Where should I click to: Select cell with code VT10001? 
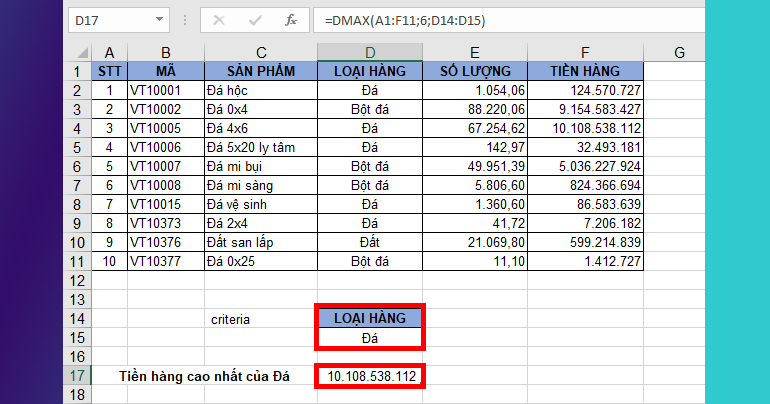(166, 90)
